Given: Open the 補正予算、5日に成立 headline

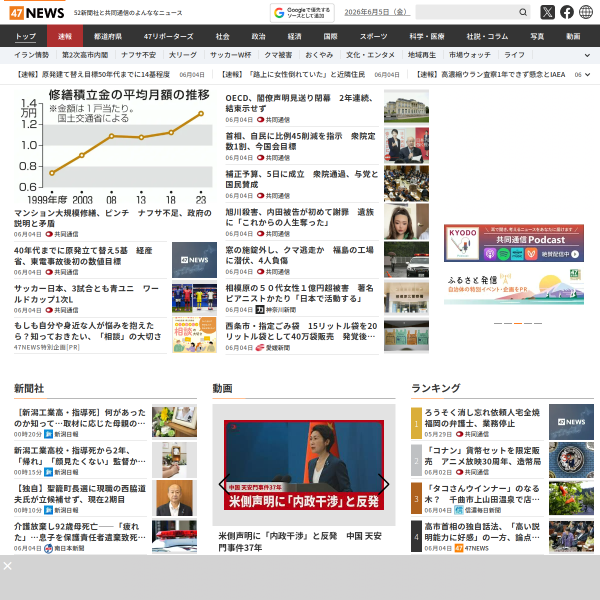Looking at the screenshot, I should [302, 179].
